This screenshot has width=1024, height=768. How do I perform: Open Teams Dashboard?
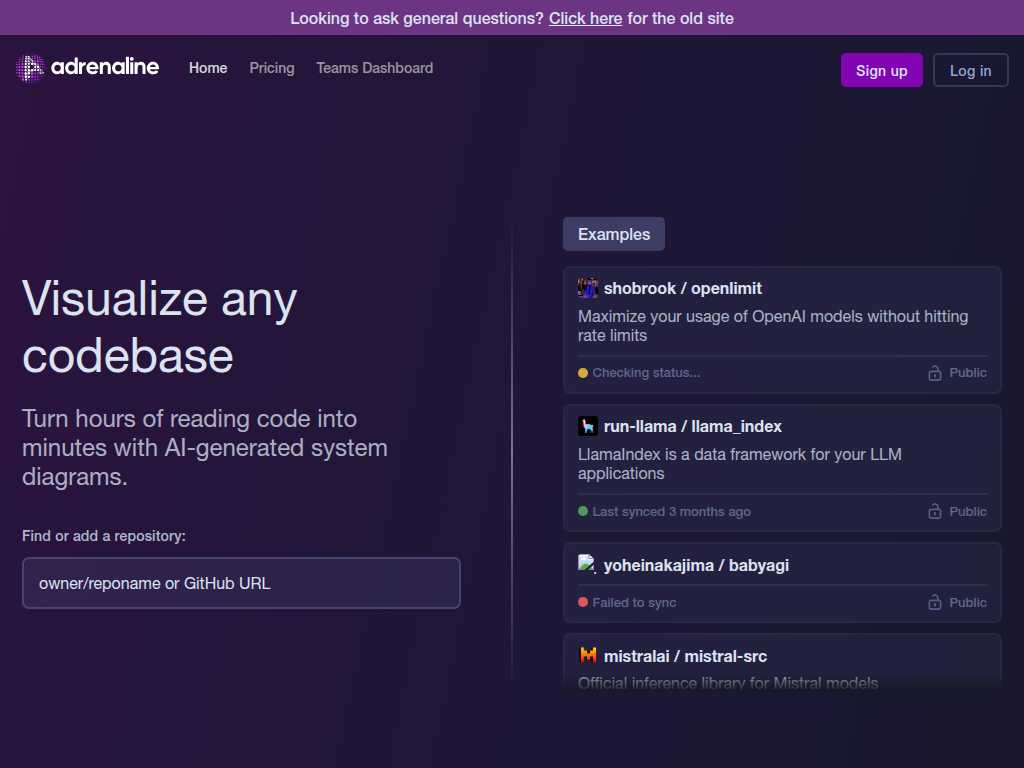375,68
